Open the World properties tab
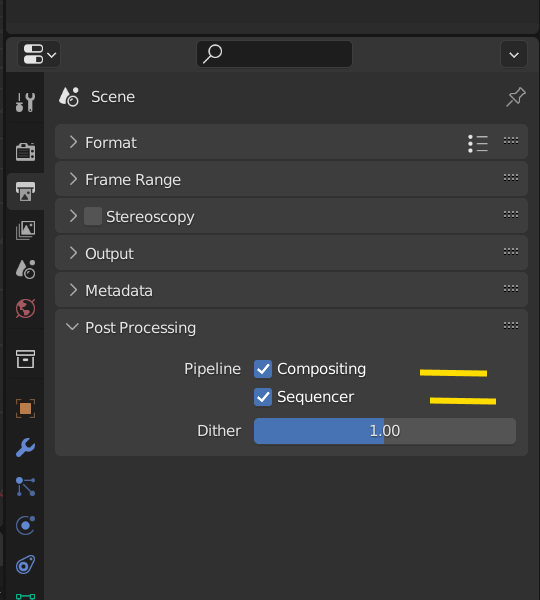540x600 pixels. [25, 308]
